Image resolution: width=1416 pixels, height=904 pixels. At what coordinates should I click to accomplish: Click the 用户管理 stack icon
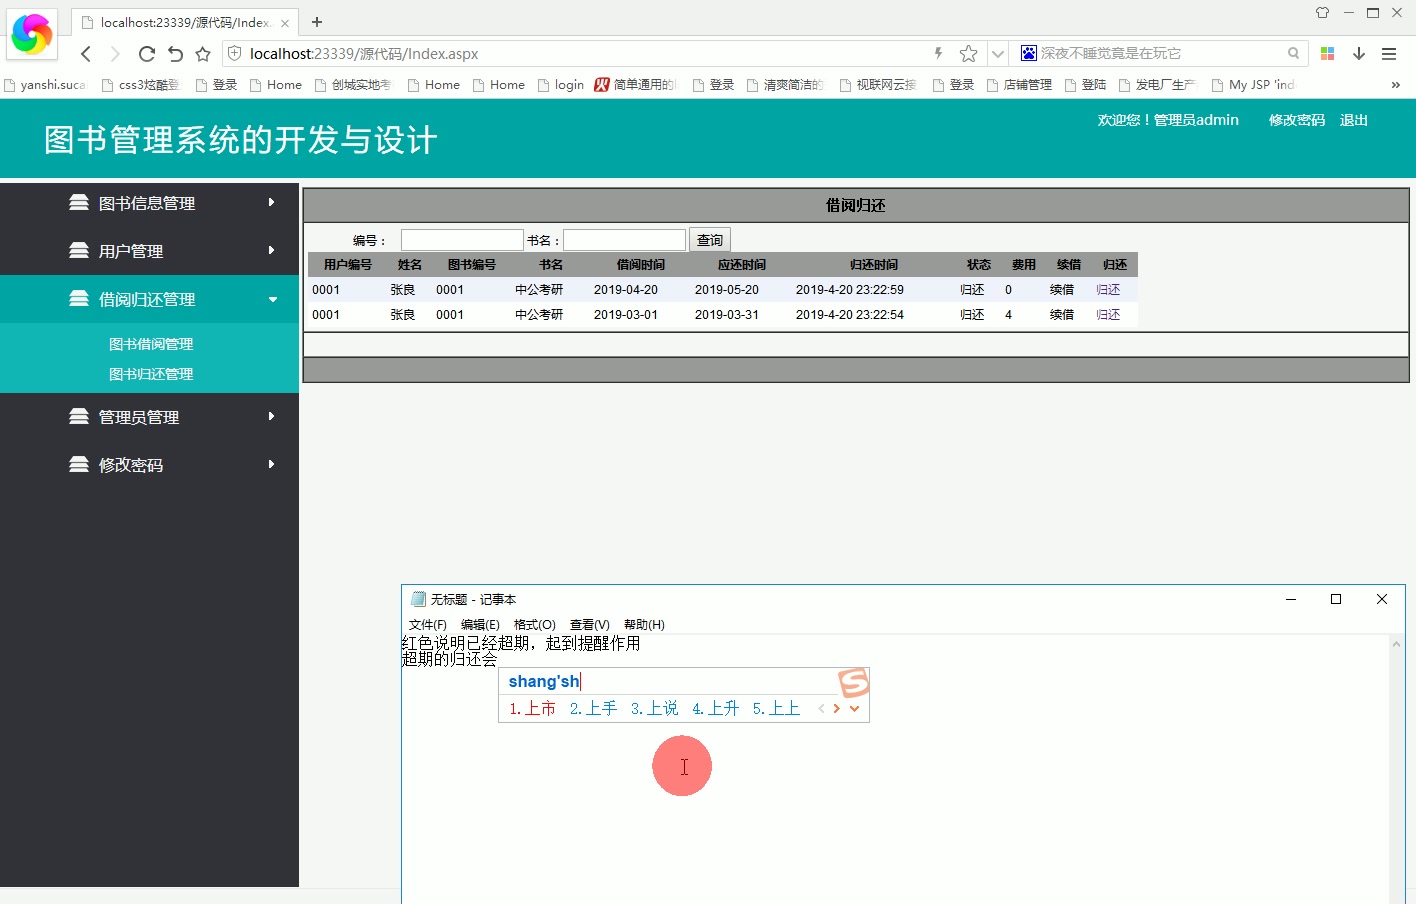pyautogui.click(x=79, y=250)
